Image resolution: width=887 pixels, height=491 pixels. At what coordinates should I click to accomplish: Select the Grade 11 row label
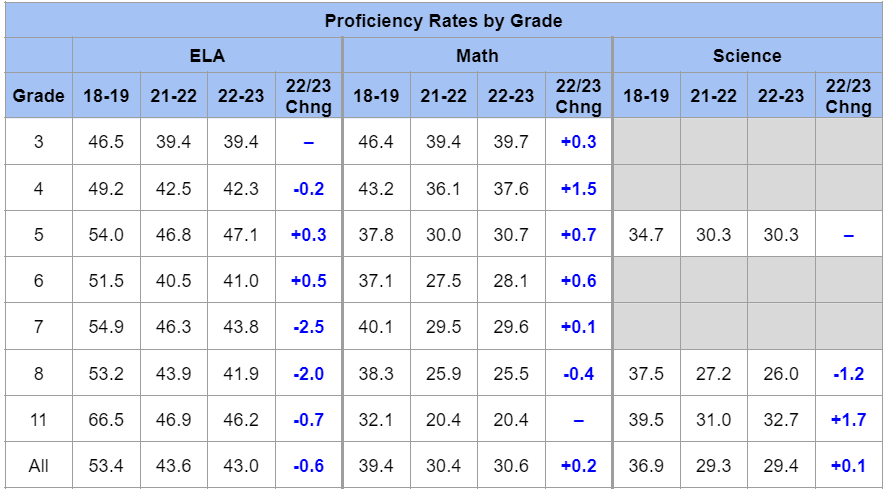[x=38, y=420]
